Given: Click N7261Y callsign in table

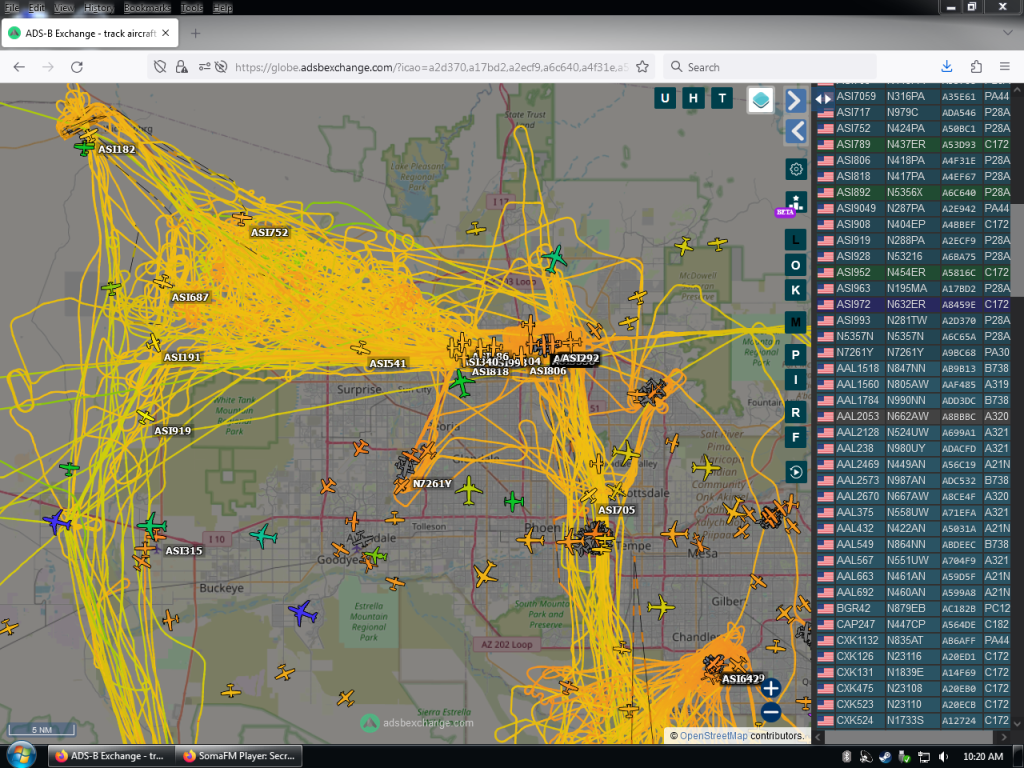Looking at the screenshot, I should point(854,352).
